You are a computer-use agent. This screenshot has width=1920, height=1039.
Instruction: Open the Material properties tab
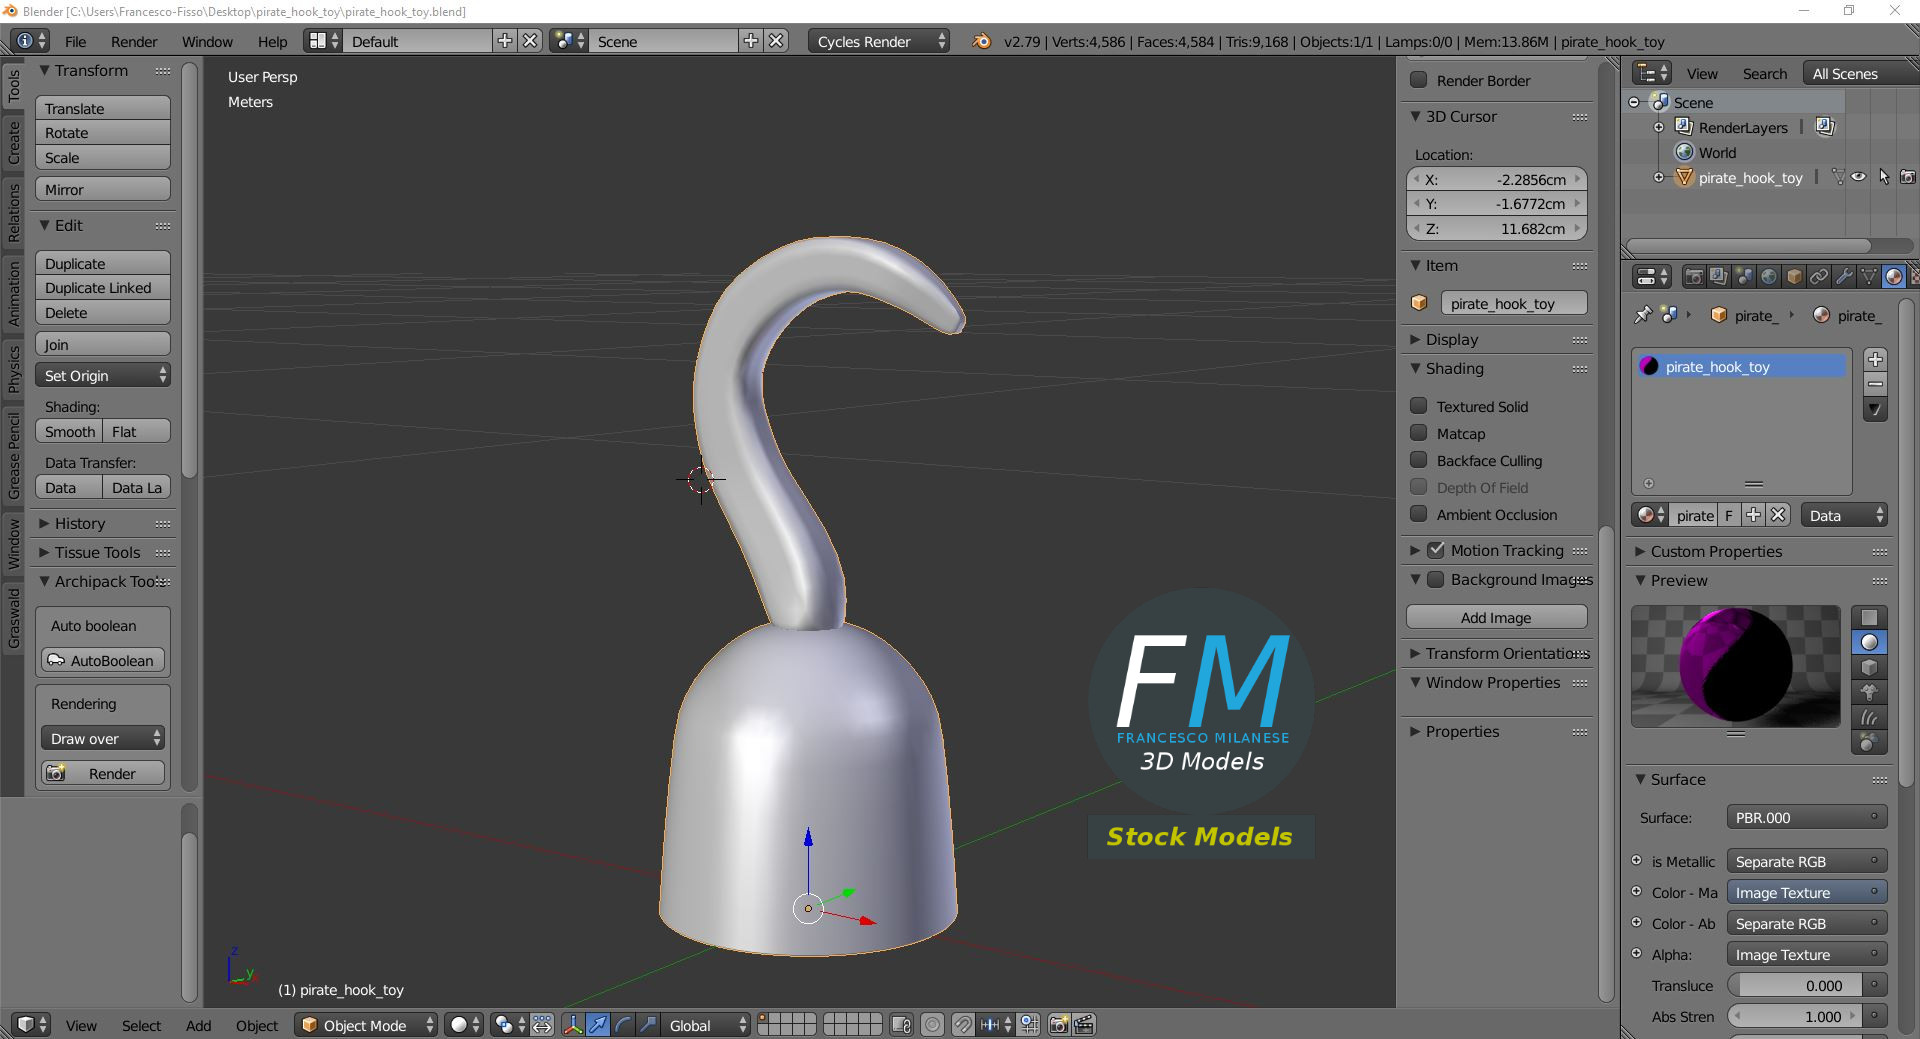tap(1894, 277)
